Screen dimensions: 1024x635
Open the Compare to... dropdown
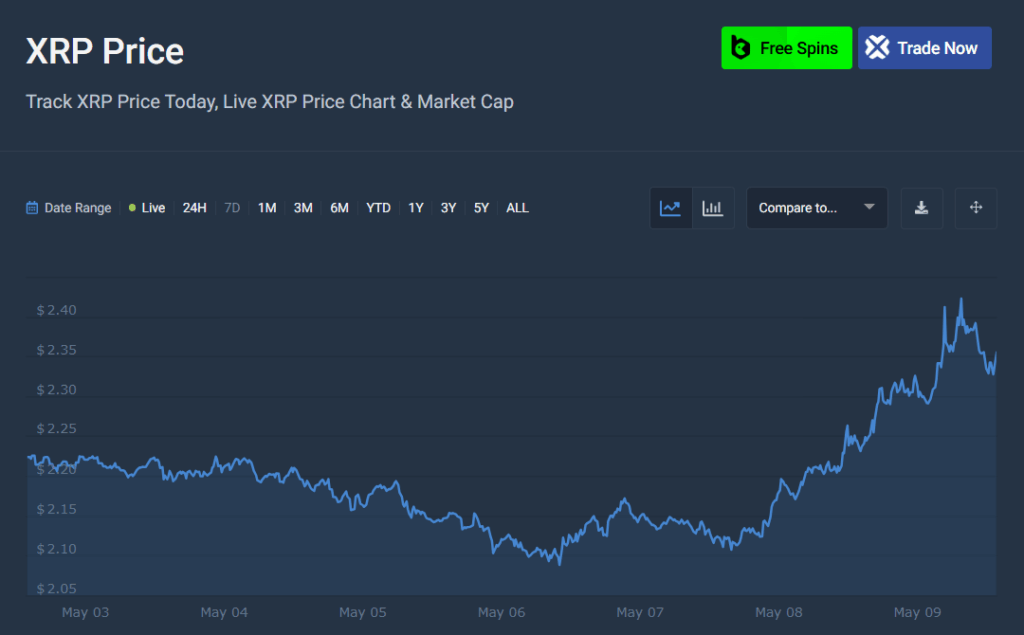[816, 208]
